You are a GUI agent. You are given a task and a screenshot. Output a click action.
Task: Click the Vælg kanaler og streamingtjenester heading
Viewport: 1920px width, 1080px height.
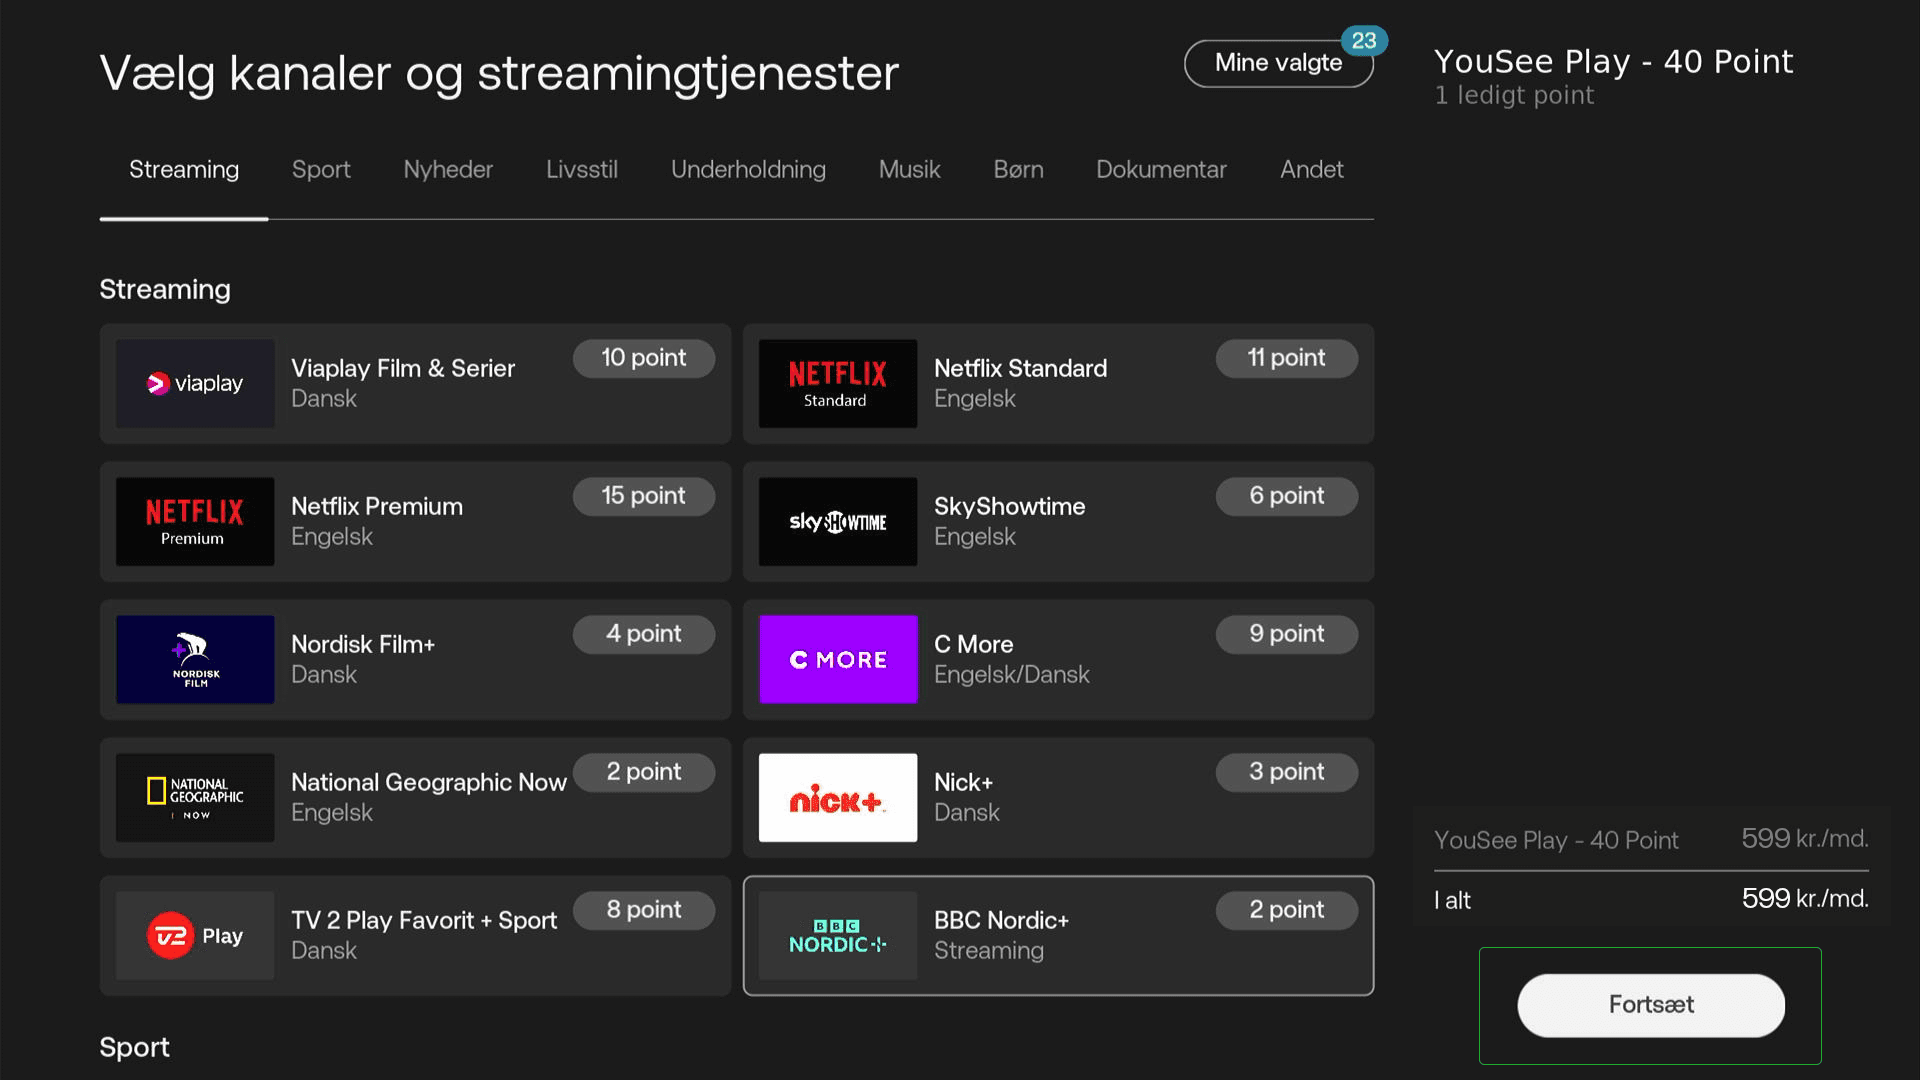pyautogui.click(x=499, y=74)
